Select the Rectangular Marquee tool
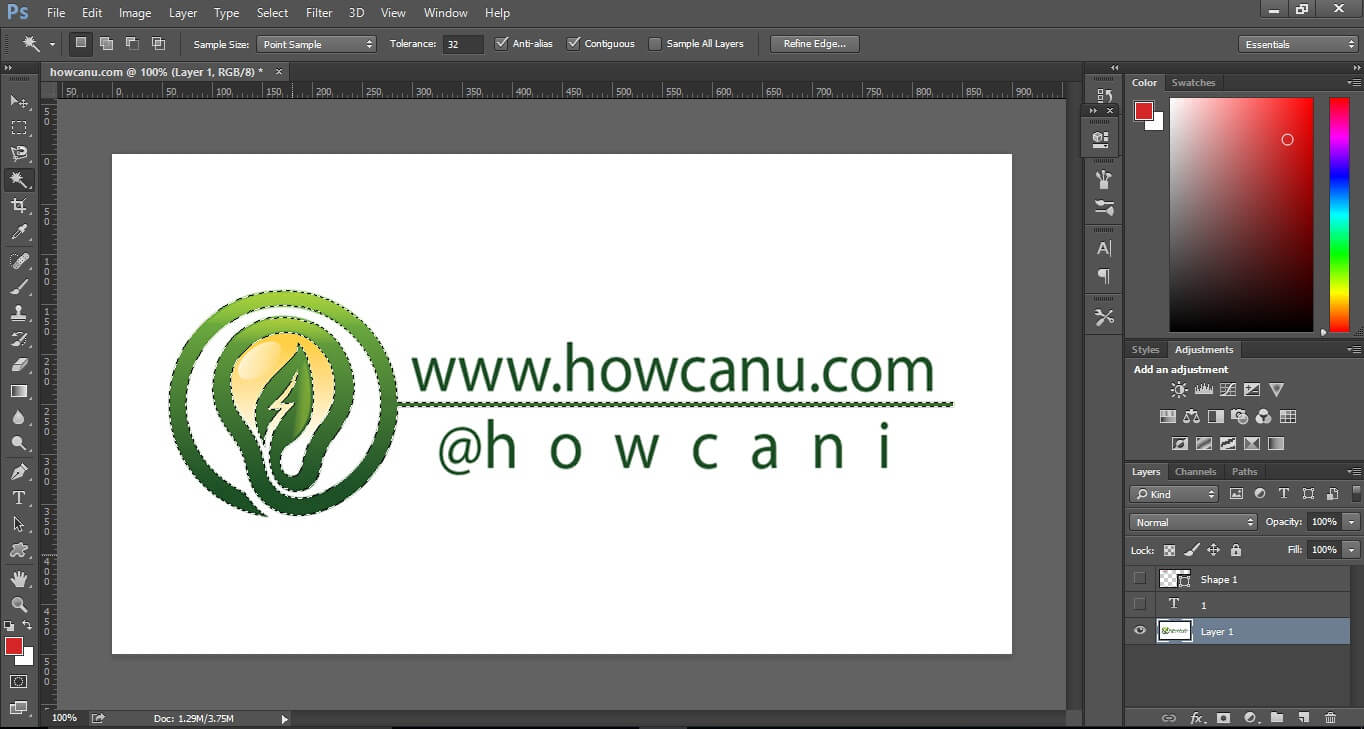The height and width of the screenshot is (729, 1364). pyautogui.click(x=19, y=127)
